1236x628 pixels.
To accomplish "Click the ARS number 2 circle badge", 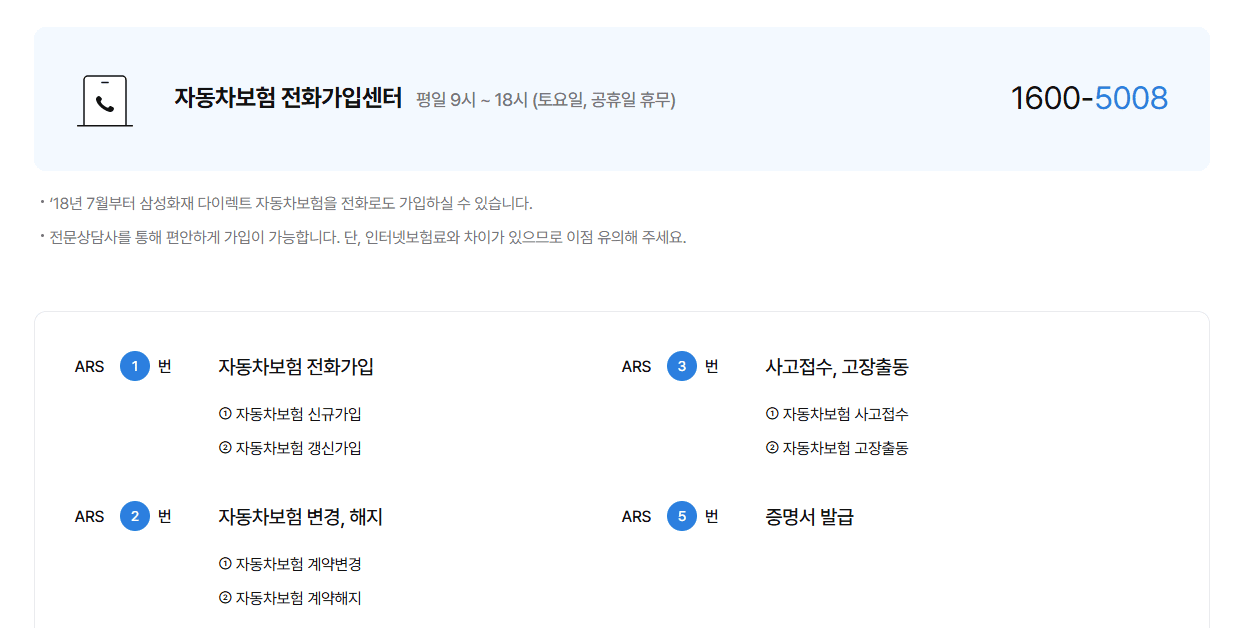I will [x=135, y=516].
